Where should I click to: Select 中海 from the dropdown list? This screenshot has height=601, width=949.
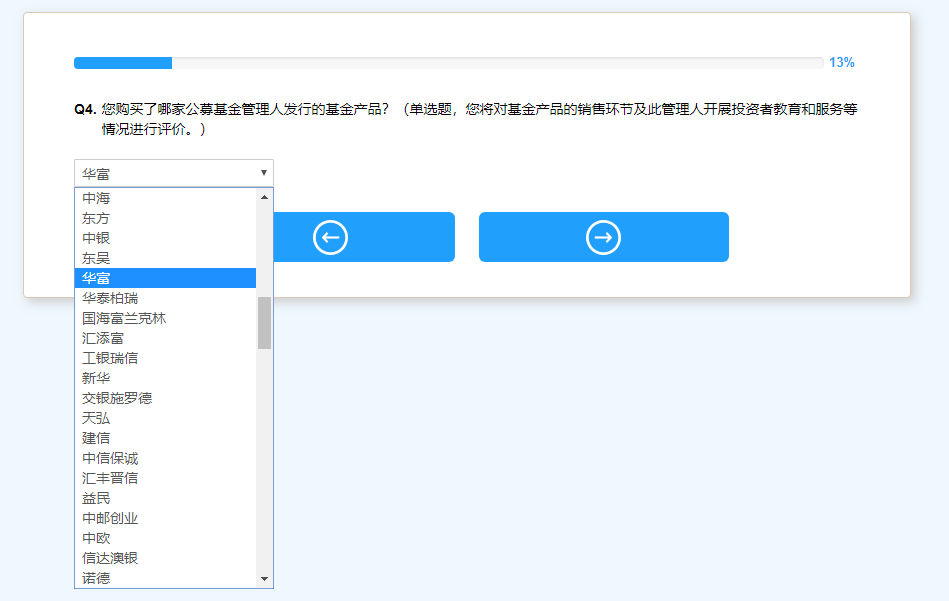[x=165, y=198]
